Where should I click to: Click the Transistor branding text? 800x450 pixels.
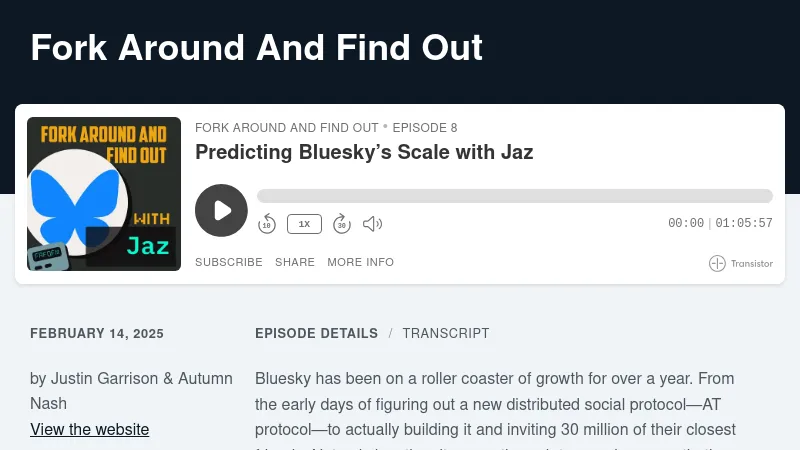pyautogui.click(x=751, y=264)
